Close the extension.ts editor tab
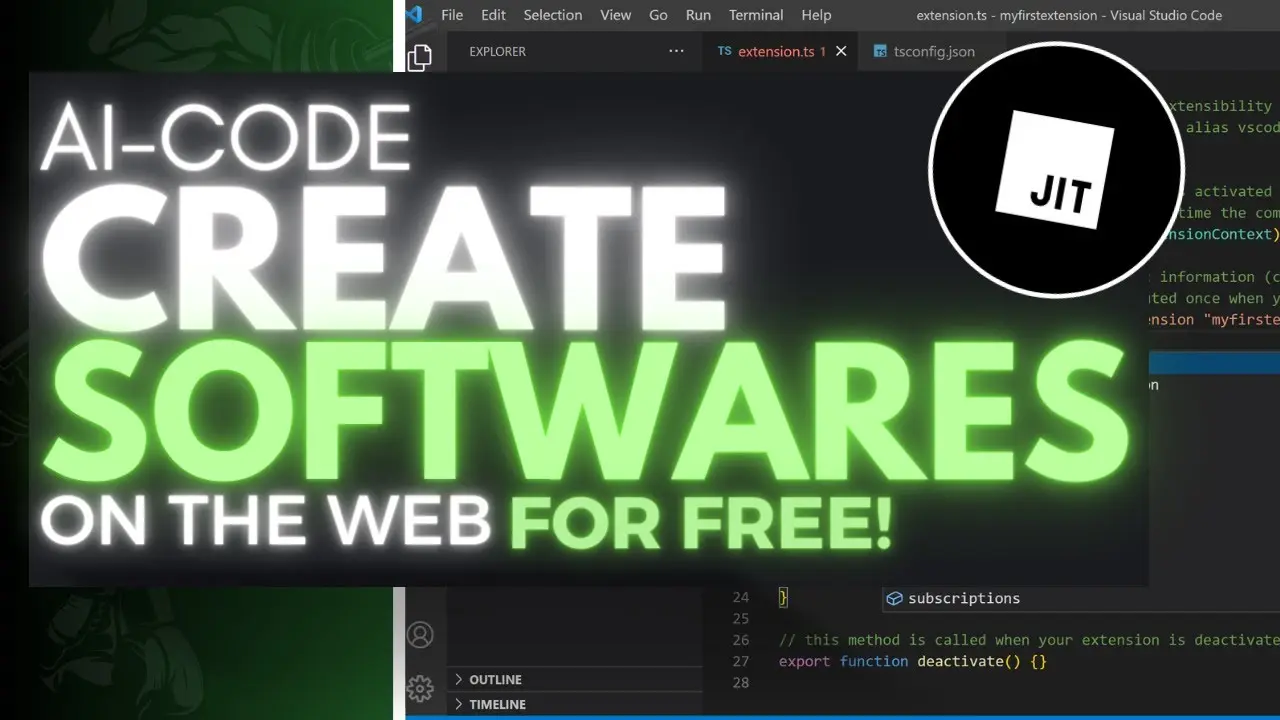This screenshot has height=720, width=1280. tap(841, 51)
